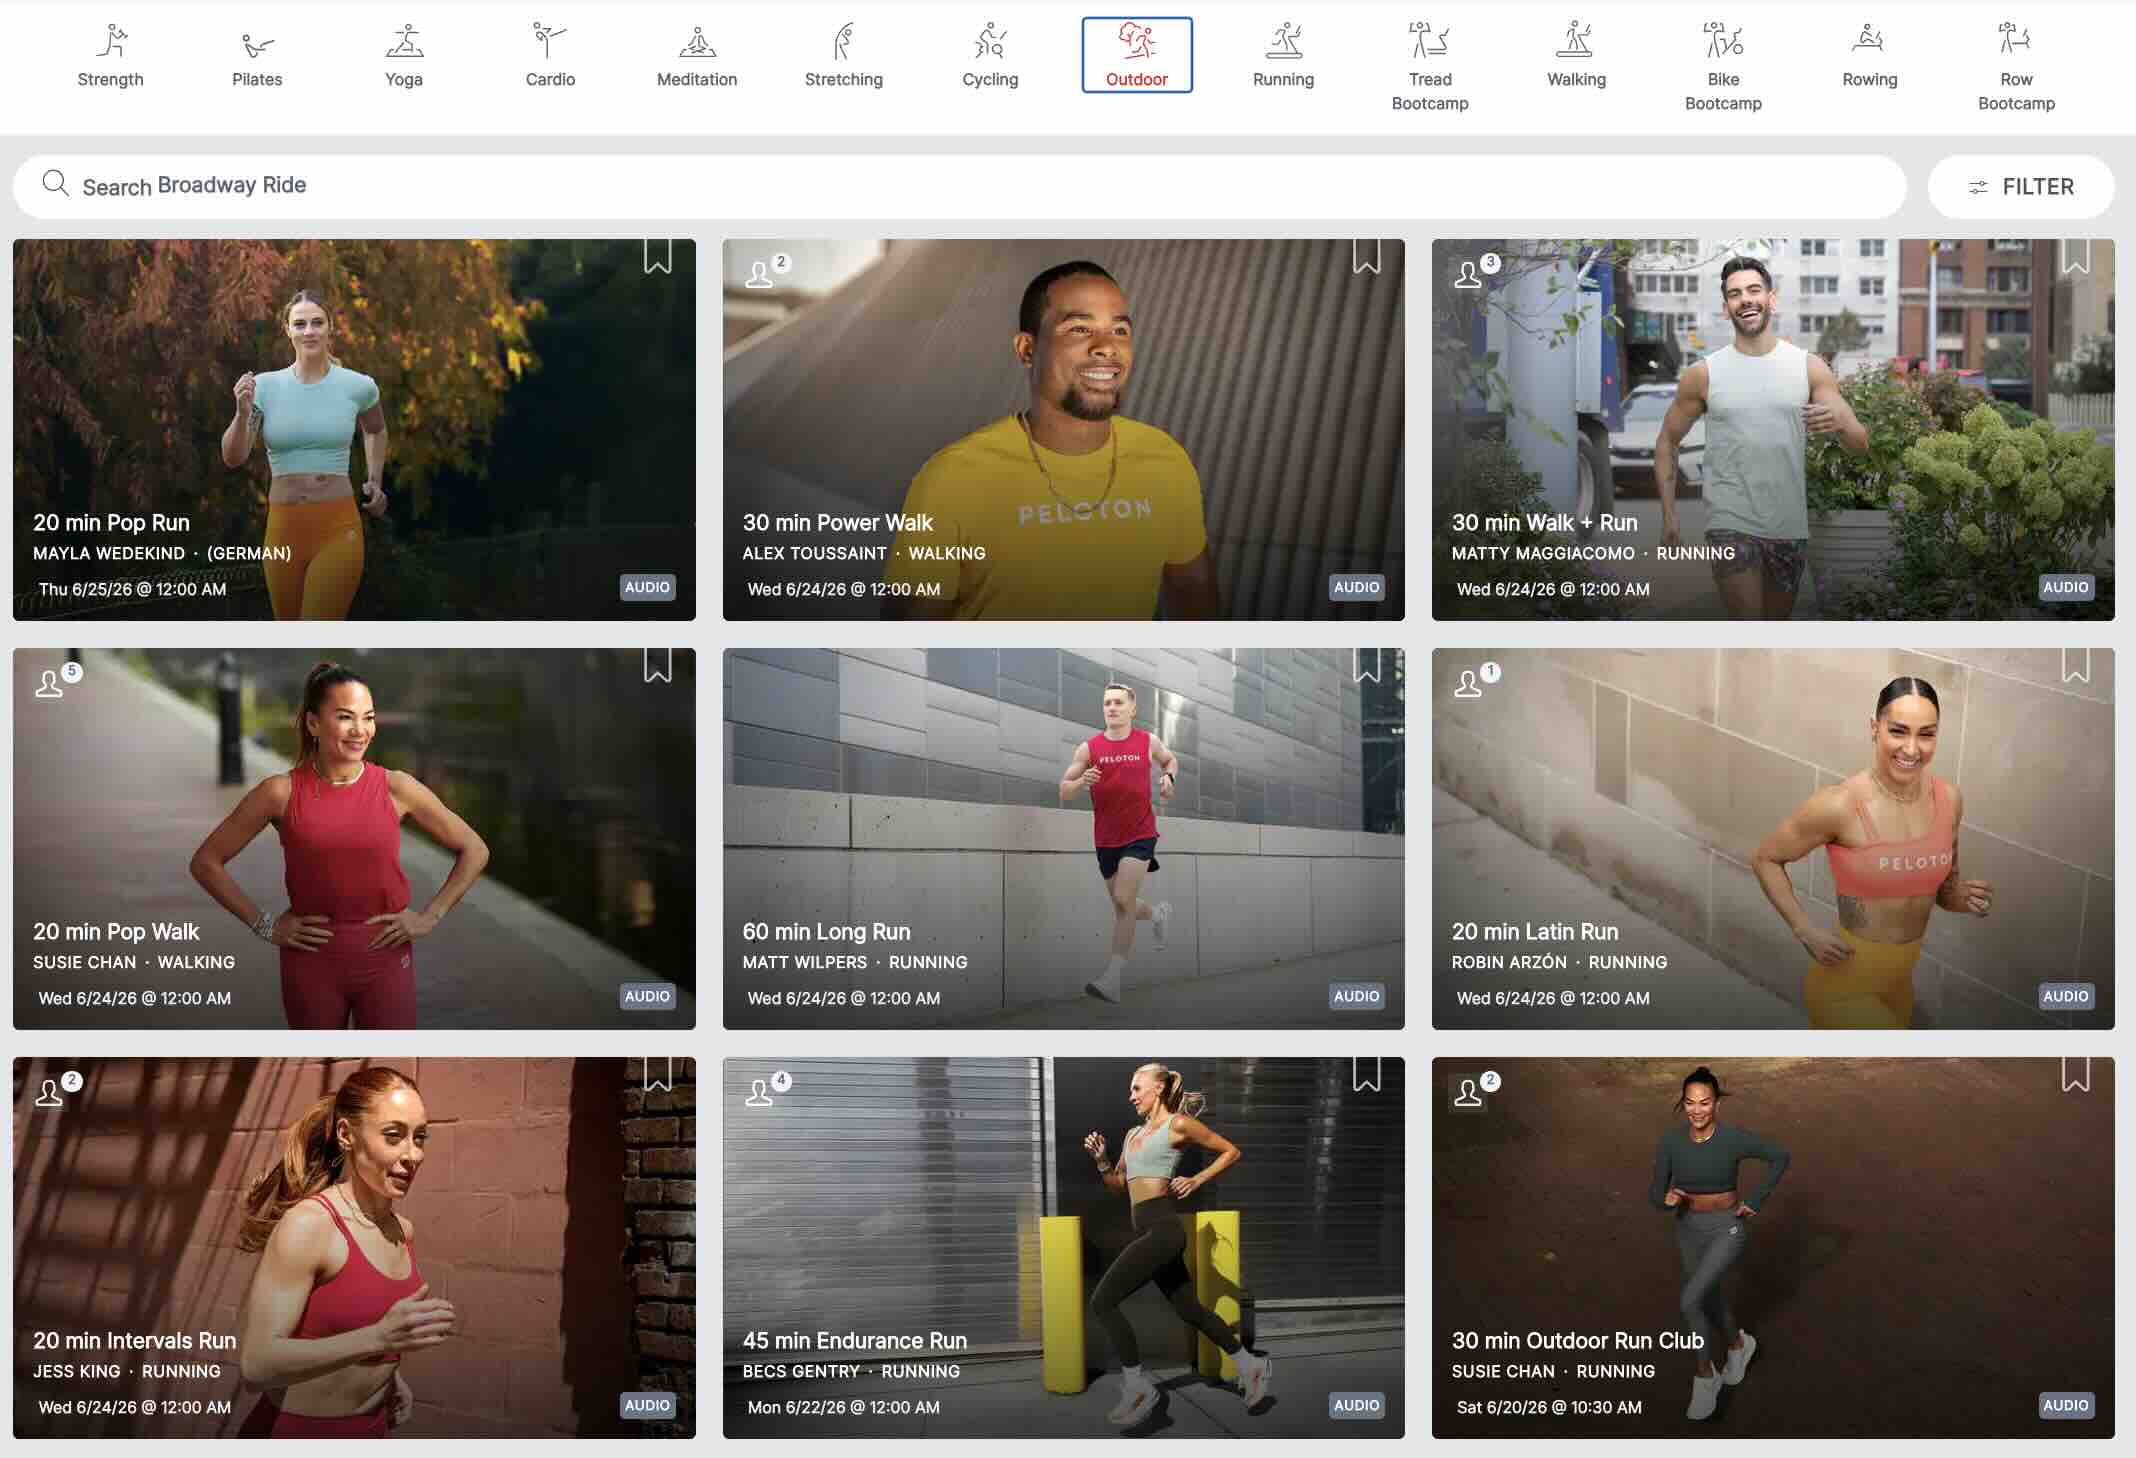Viewport: 2136px width, 1458px height.
Task: Bookmark the 20 min Pop Run class
Action: pos(657,256)
